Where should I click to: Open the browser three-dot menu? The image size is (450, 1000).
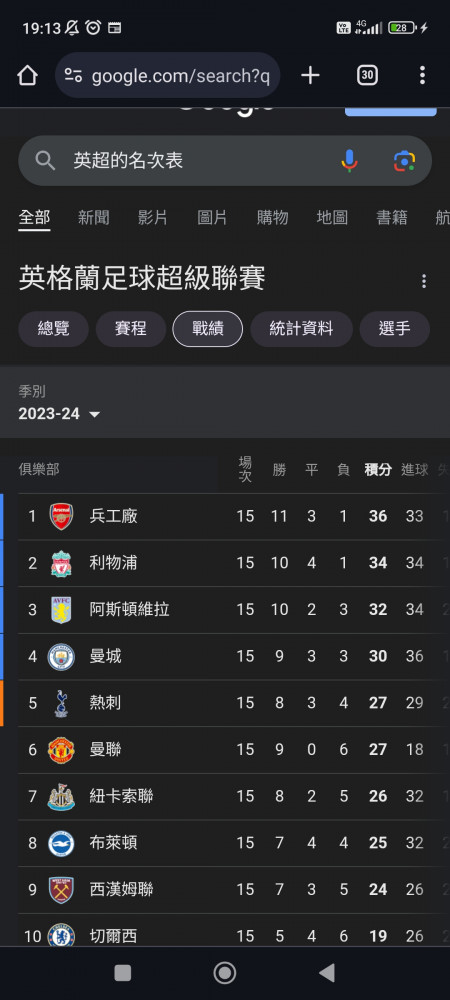(x=422, y=76)
